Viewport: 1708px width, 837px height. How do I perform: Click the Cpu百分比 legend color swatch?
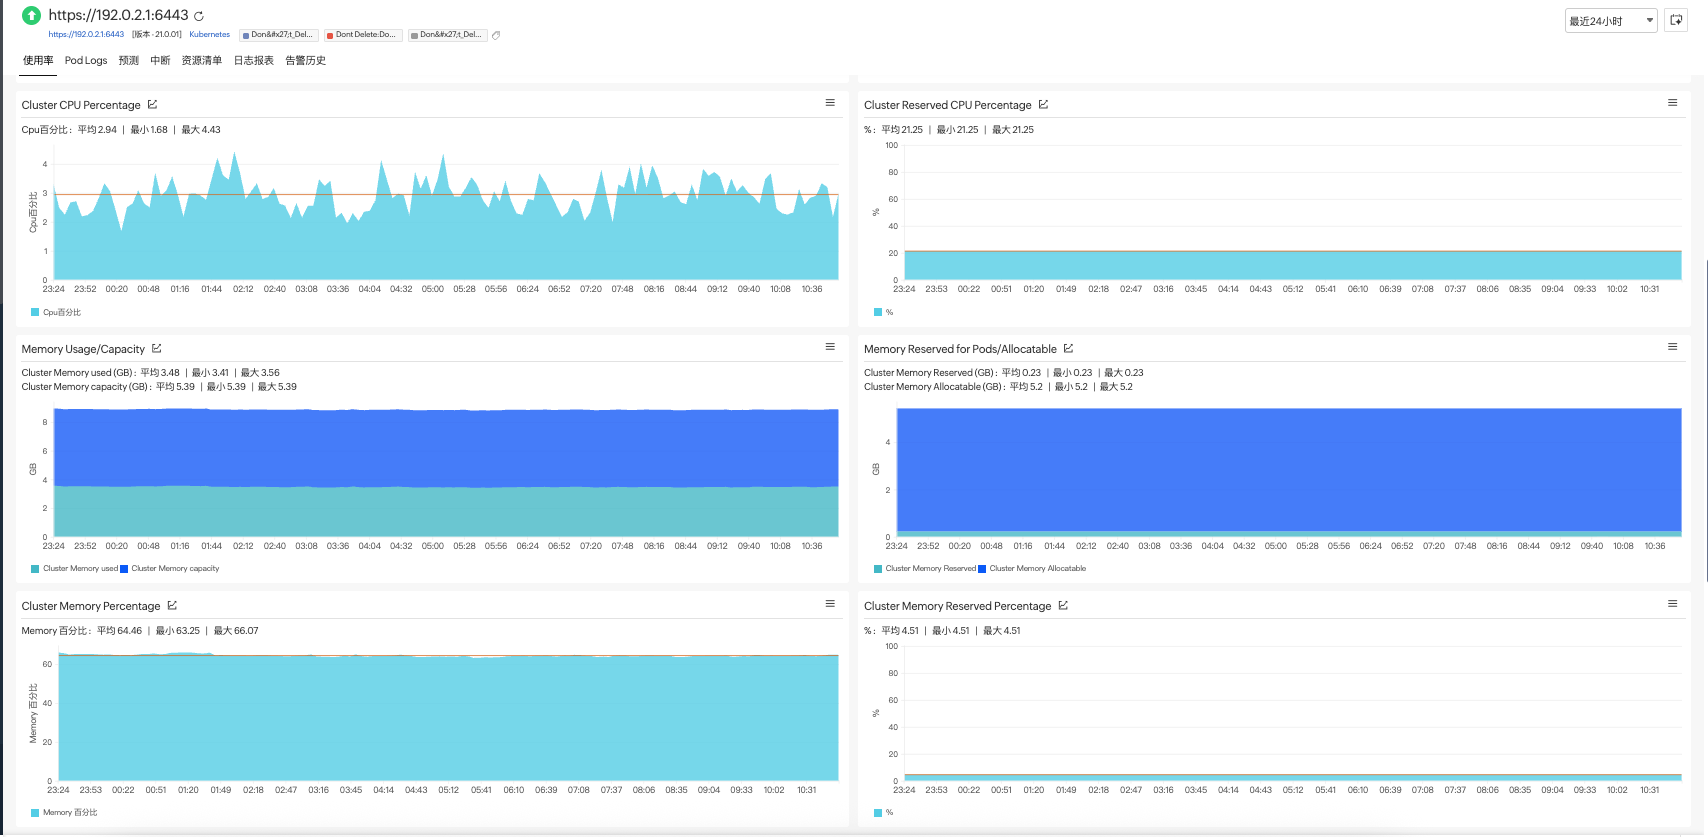[35, 312]
